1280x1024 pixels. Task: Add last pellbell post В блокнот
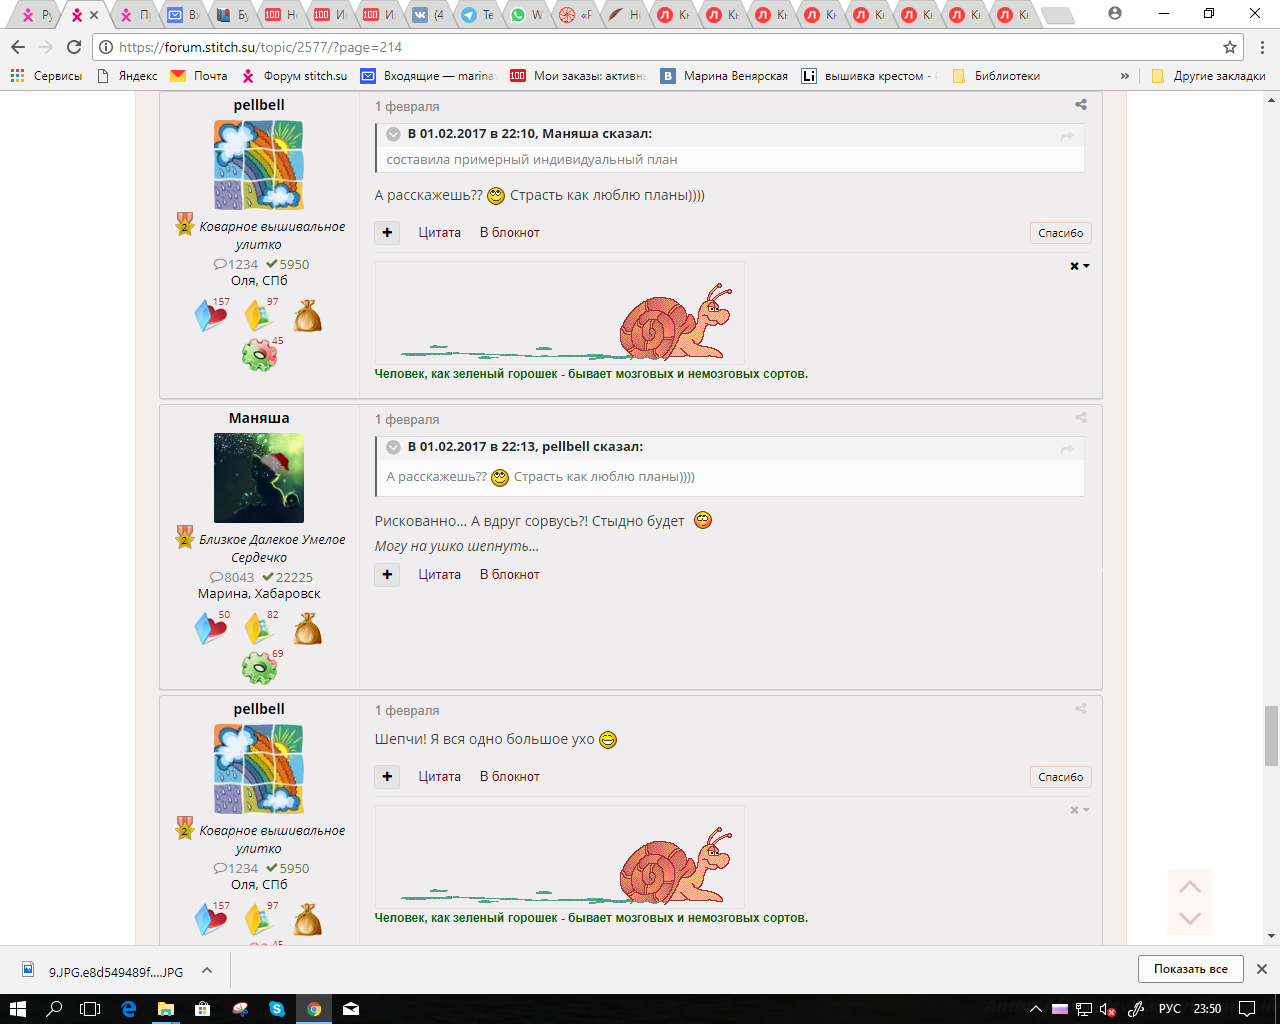coord(509,777)
